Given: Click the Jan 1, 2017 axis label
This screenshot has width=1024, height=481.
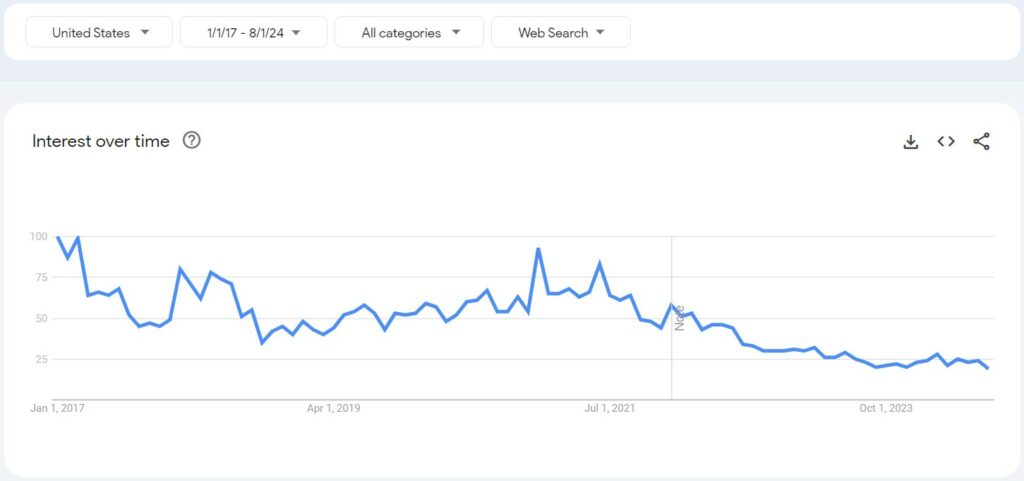Looking at the screenshot, I should (57, 409).
